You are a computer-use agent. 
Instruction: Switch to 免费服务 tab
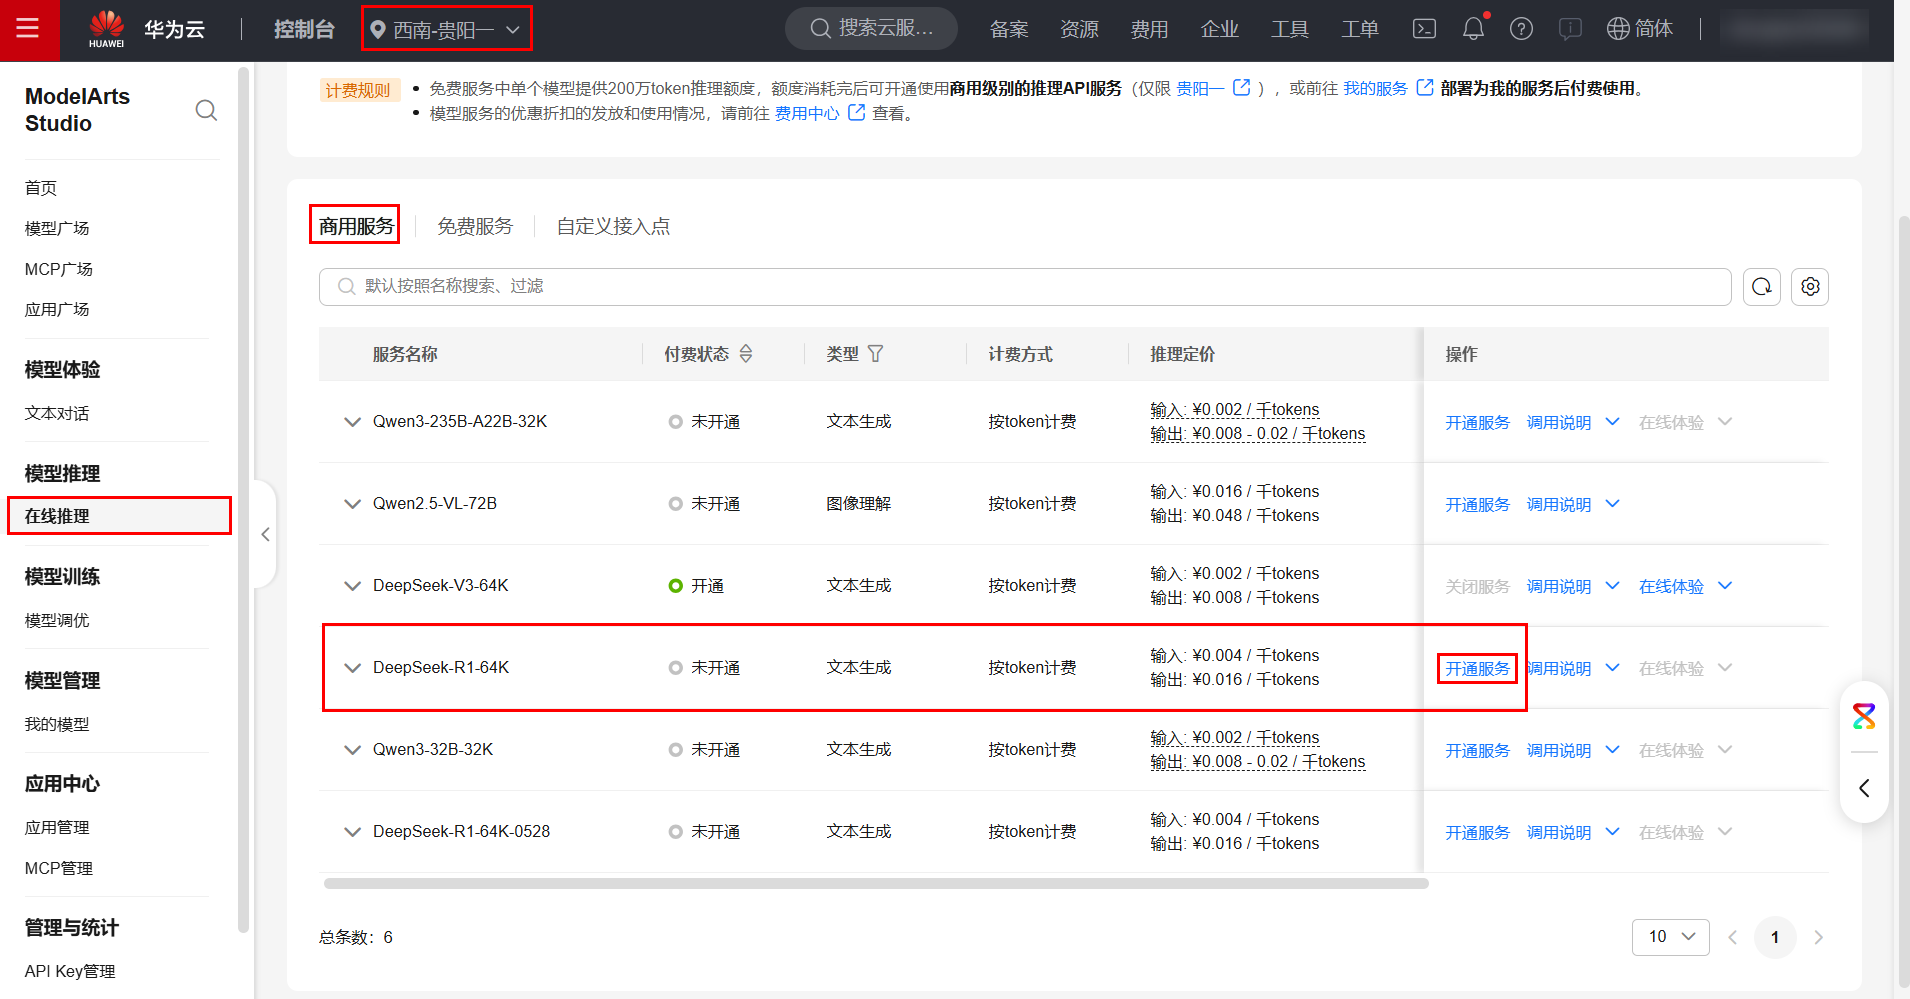(x=475, y=226)
